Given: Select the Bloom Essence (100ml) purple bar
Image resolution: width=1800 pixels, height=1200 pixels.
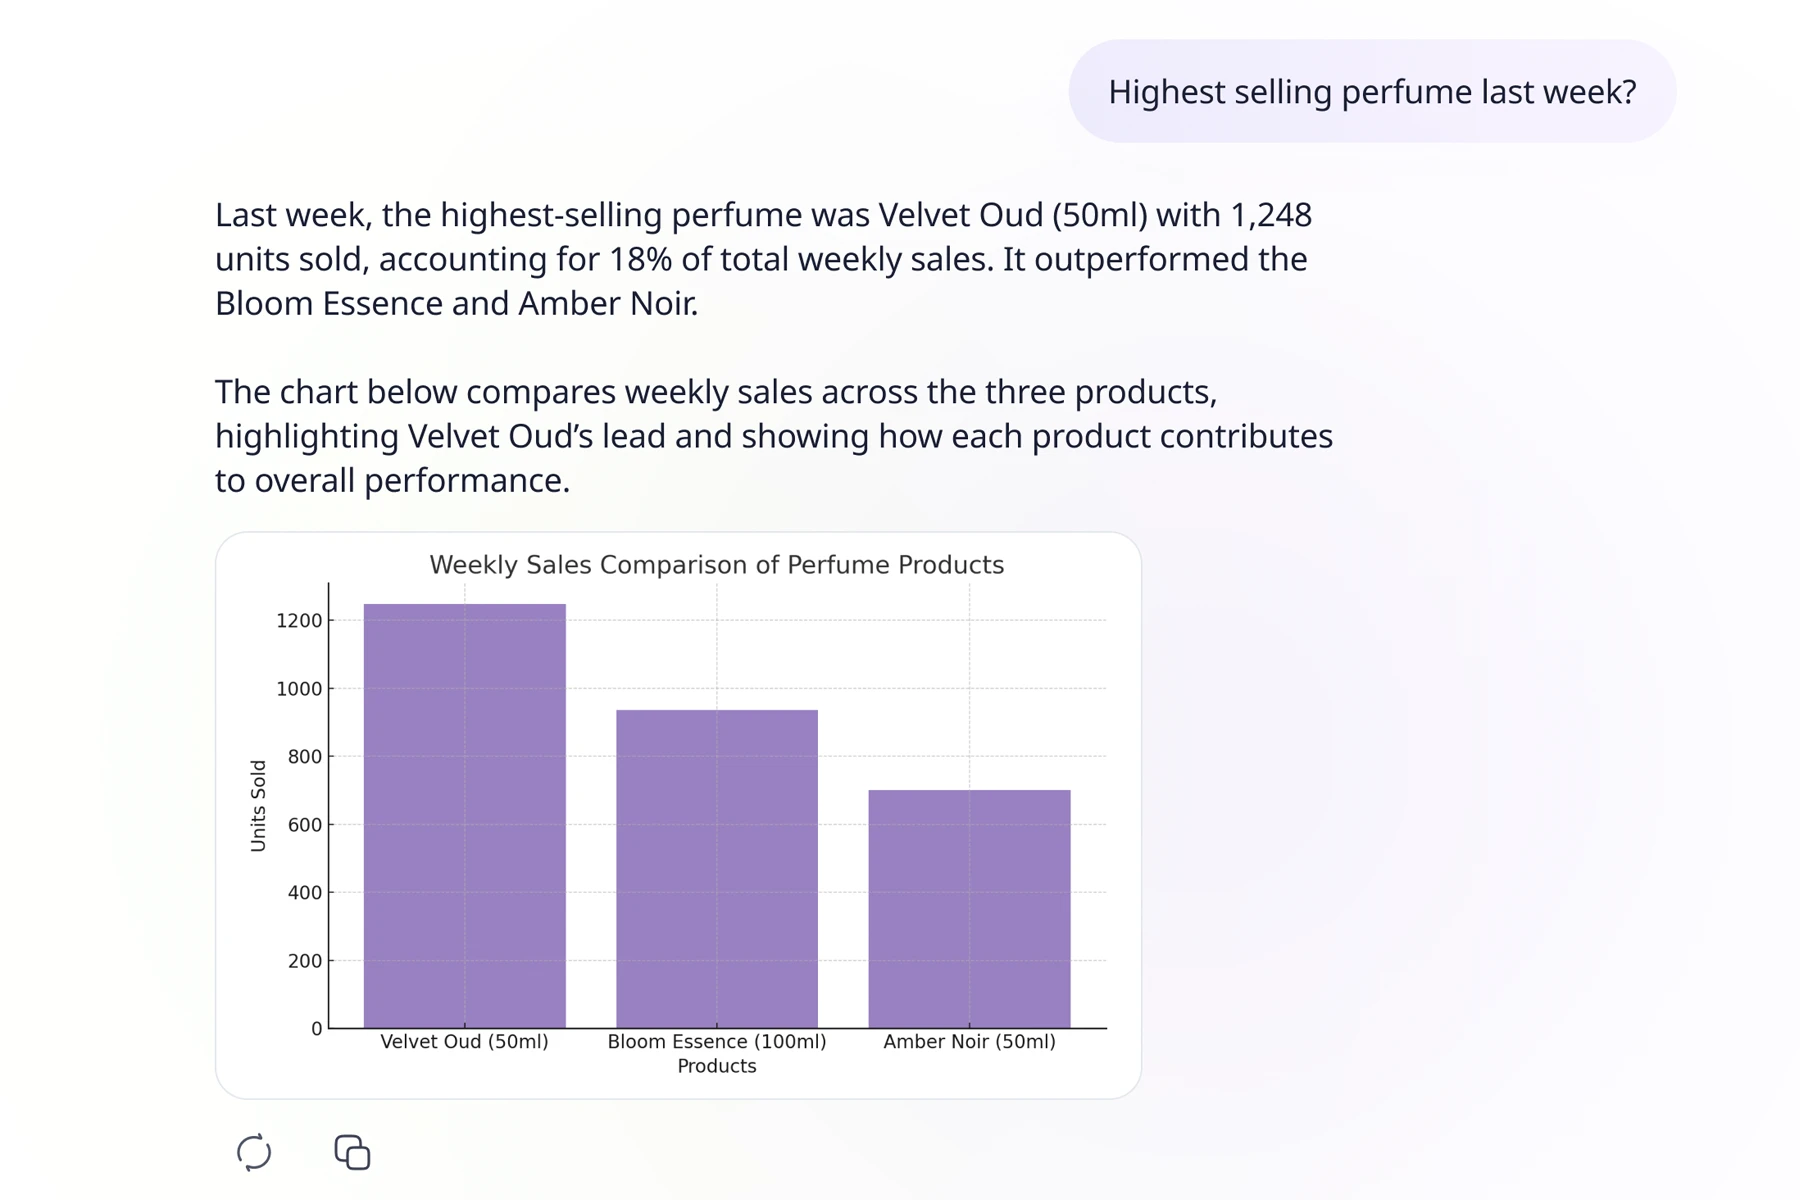Looking at the screenshot, I should tap(716, 868).
